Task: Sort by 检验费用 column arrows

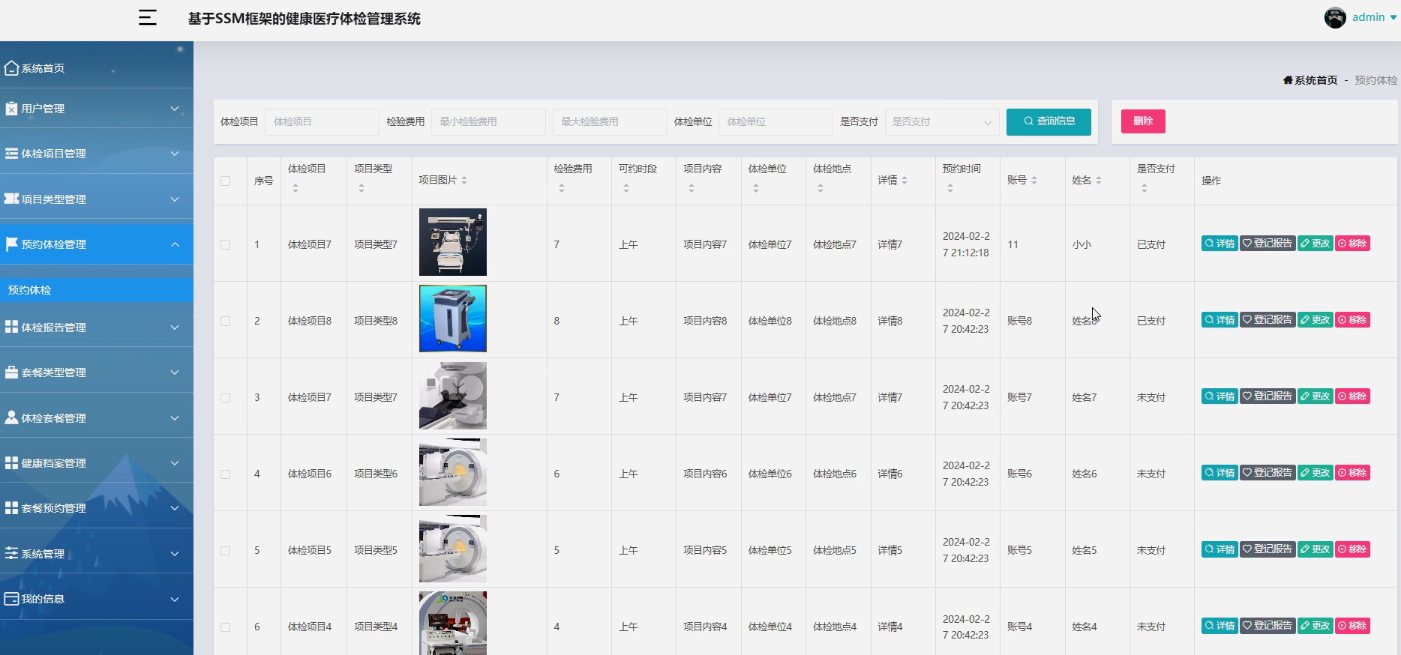Action: [x=561, y=189]
